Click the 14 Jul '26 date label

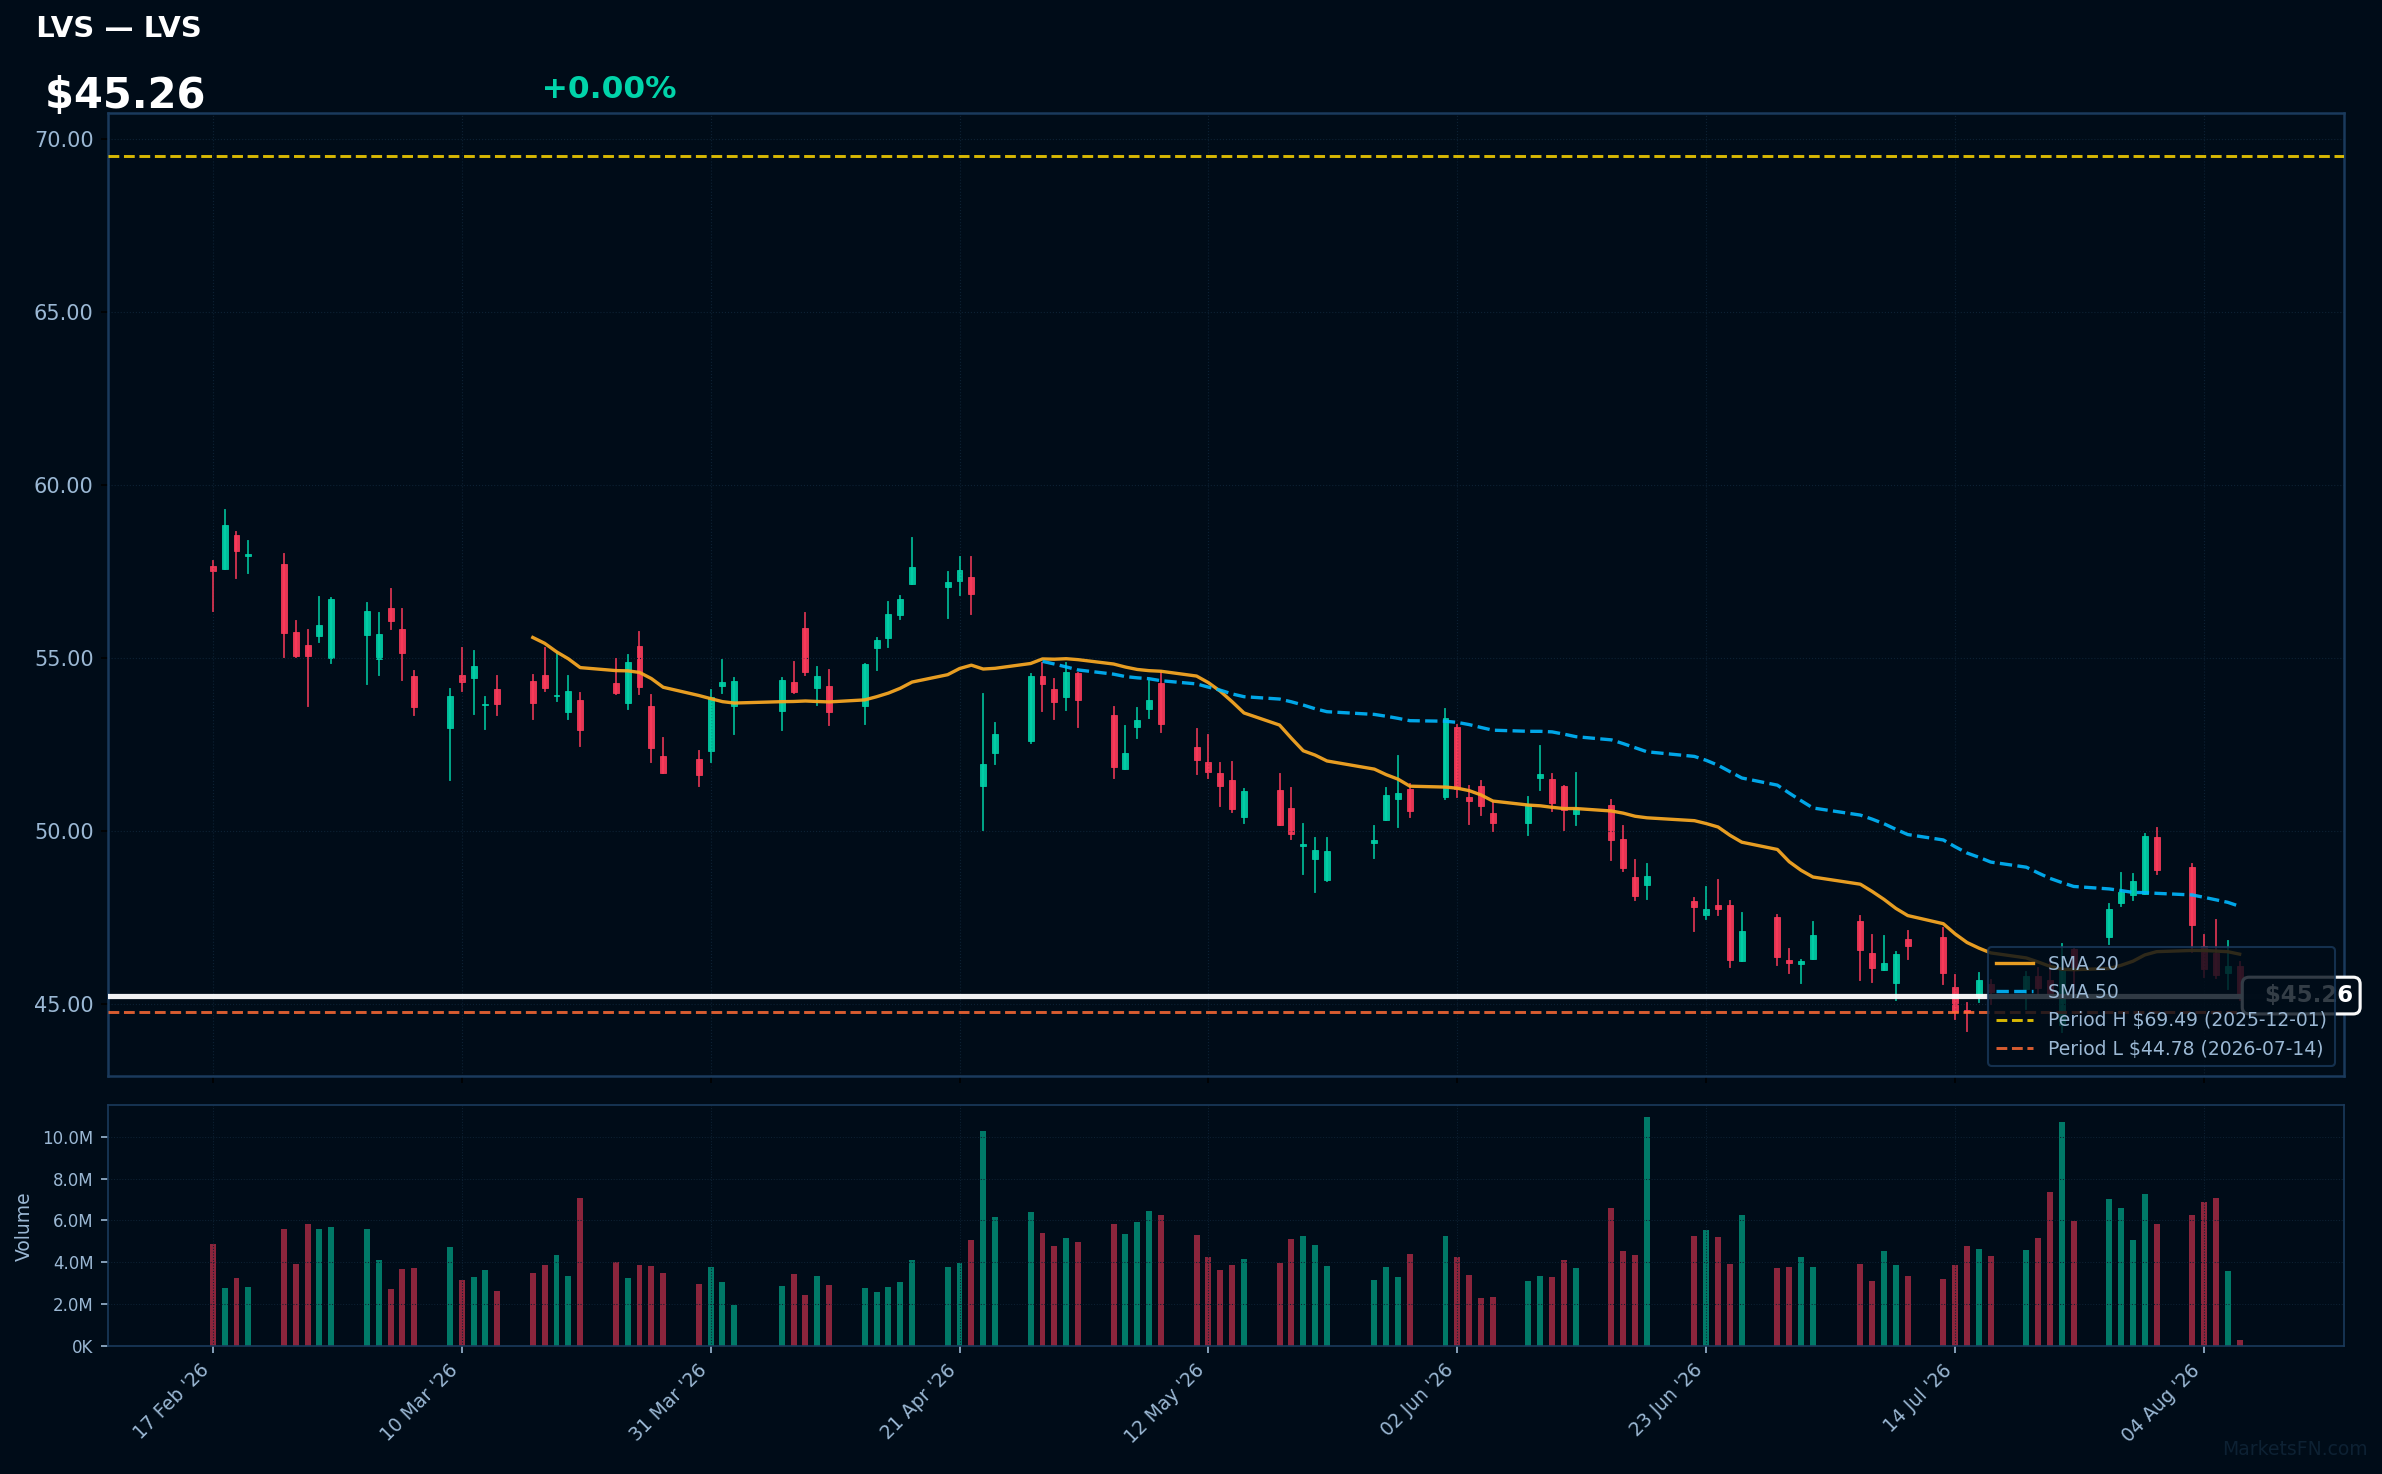pyautogui.click(x=1917, y=1398)
